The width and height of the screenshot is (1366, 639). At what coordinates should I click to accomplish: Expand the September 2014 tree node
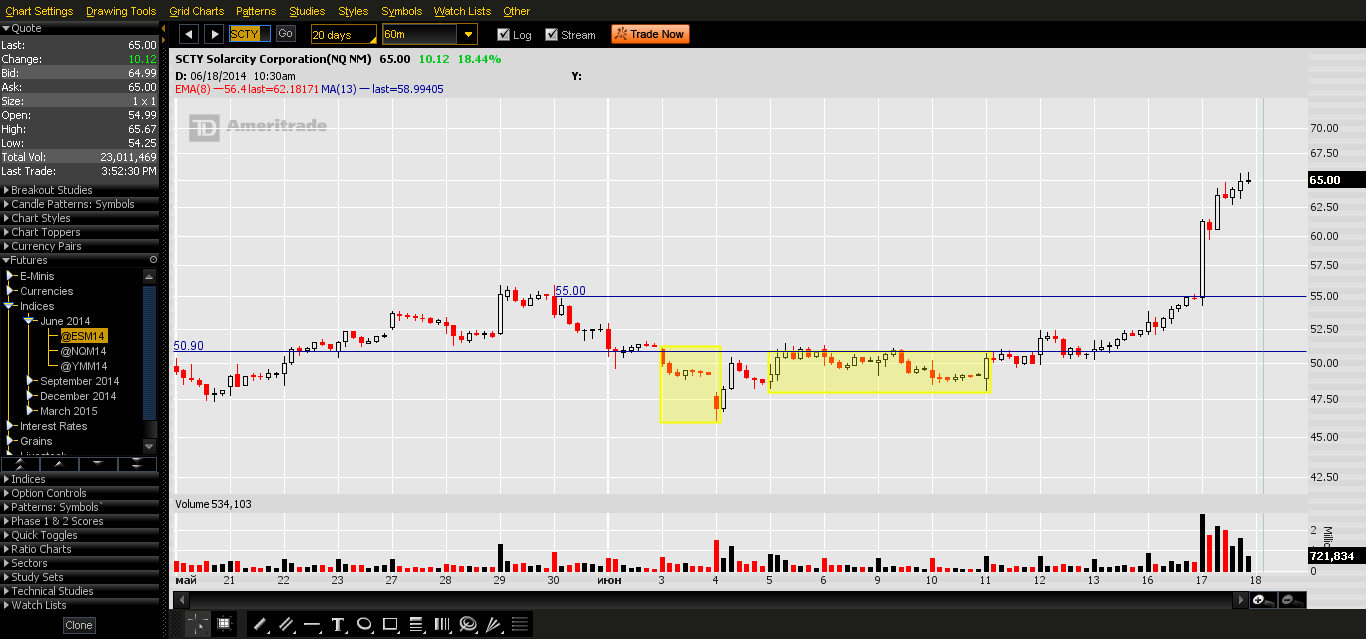tap(32, 381)
